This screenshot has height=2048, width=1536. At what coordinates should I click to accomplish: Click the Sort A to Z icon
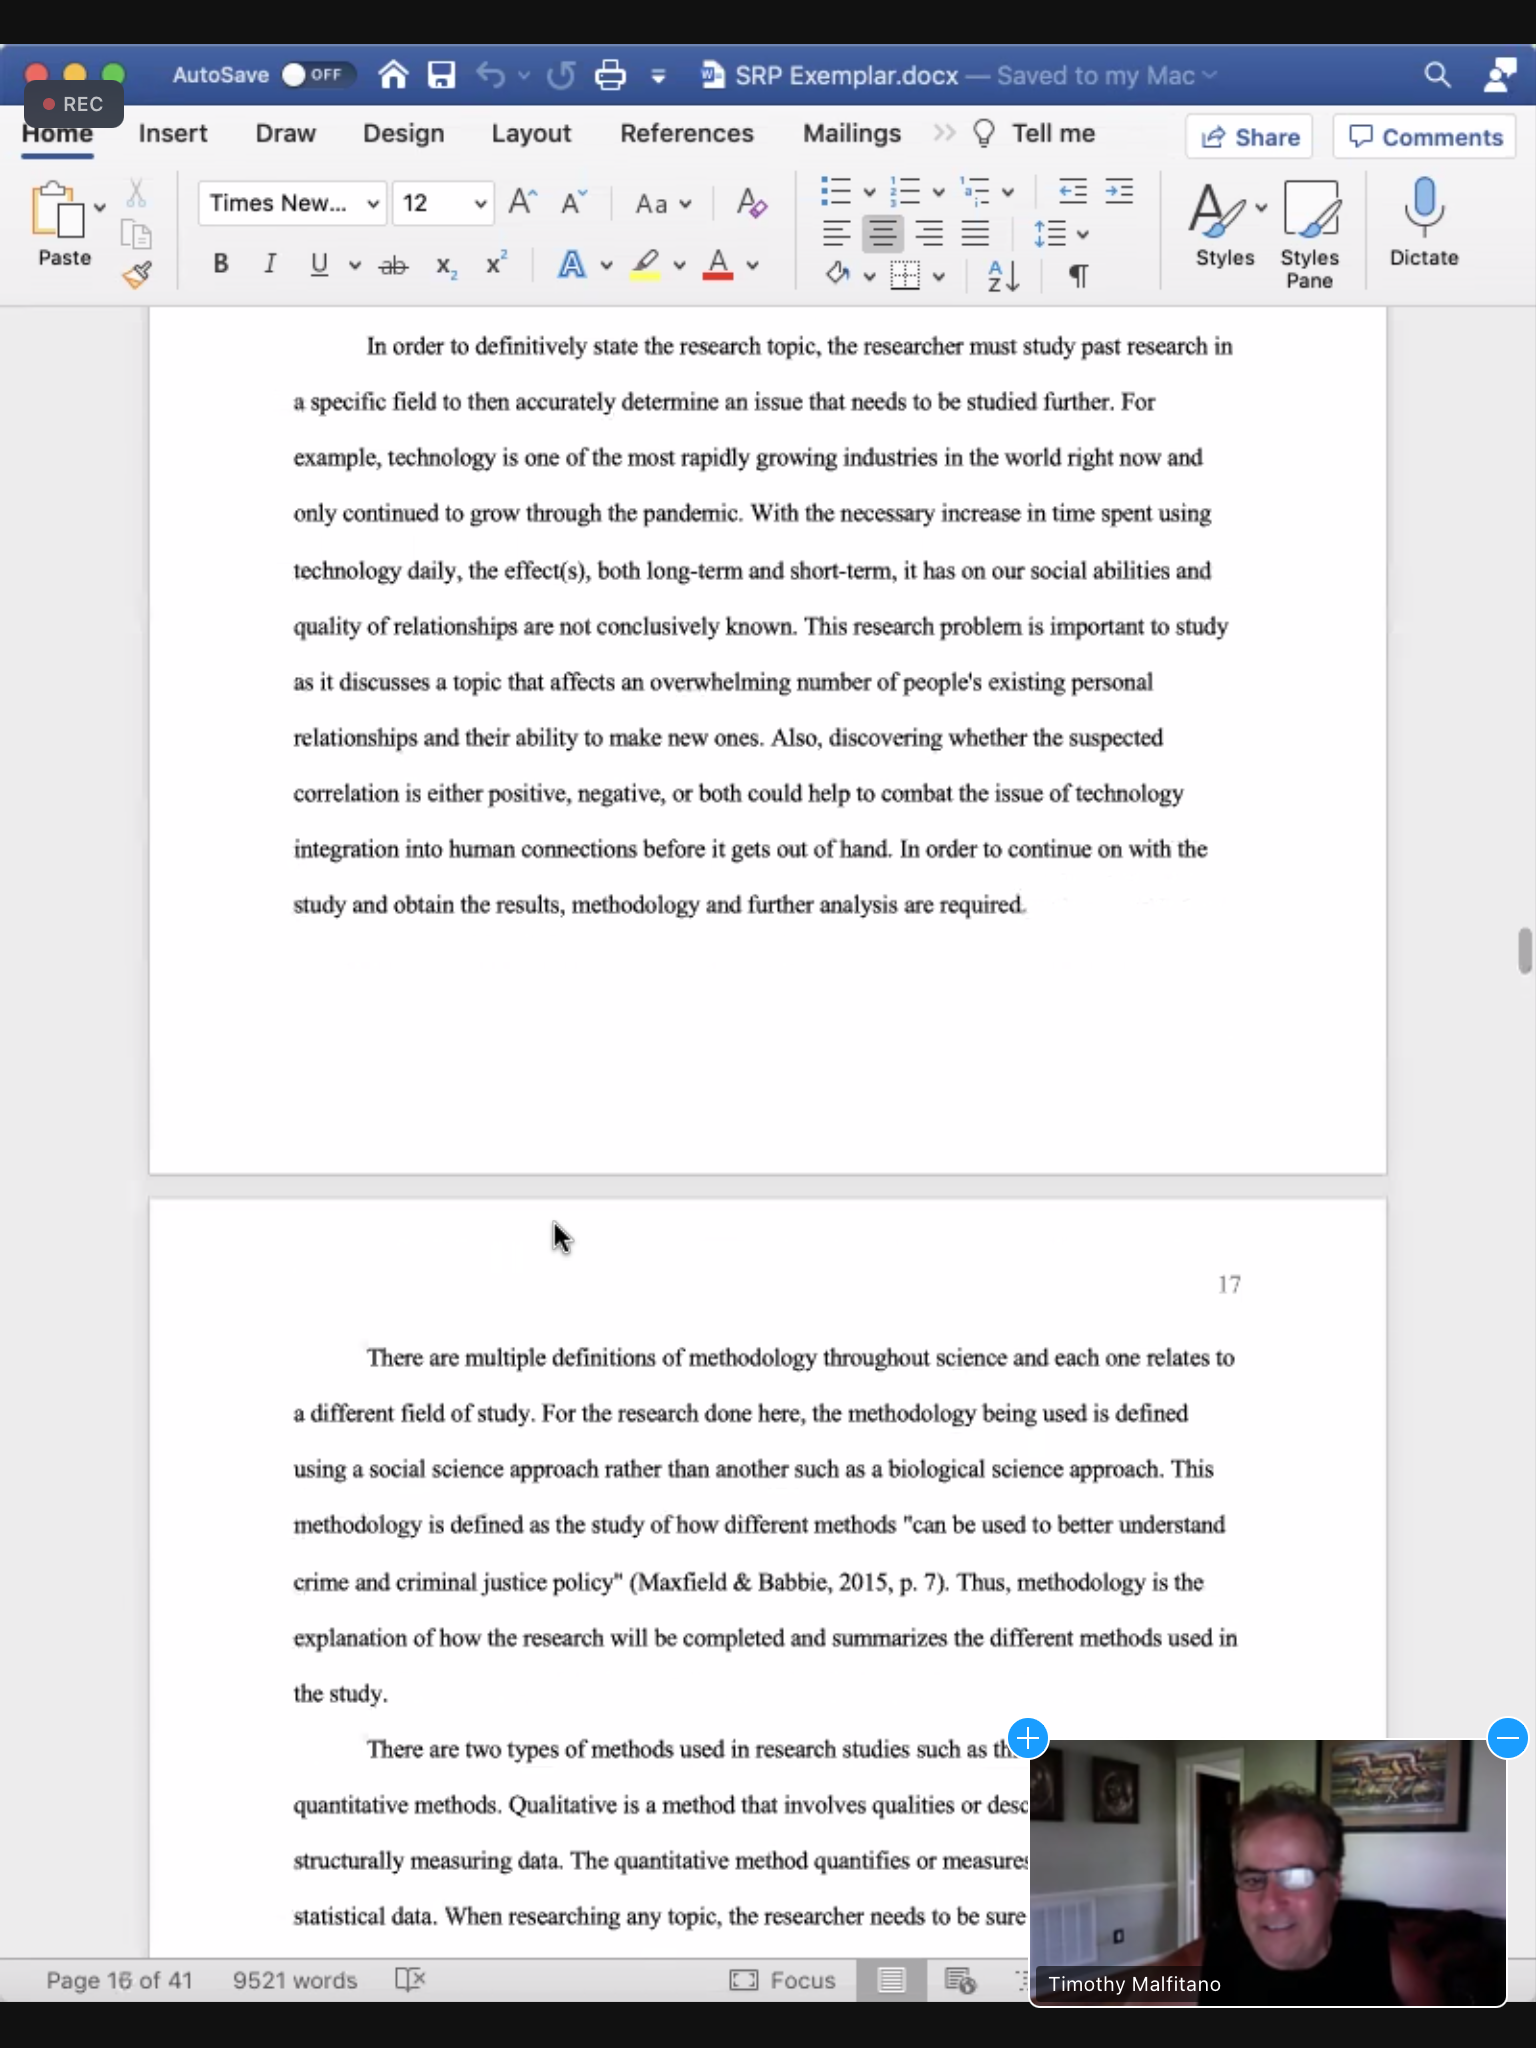pyautogui.click(x=1002, y=275)
